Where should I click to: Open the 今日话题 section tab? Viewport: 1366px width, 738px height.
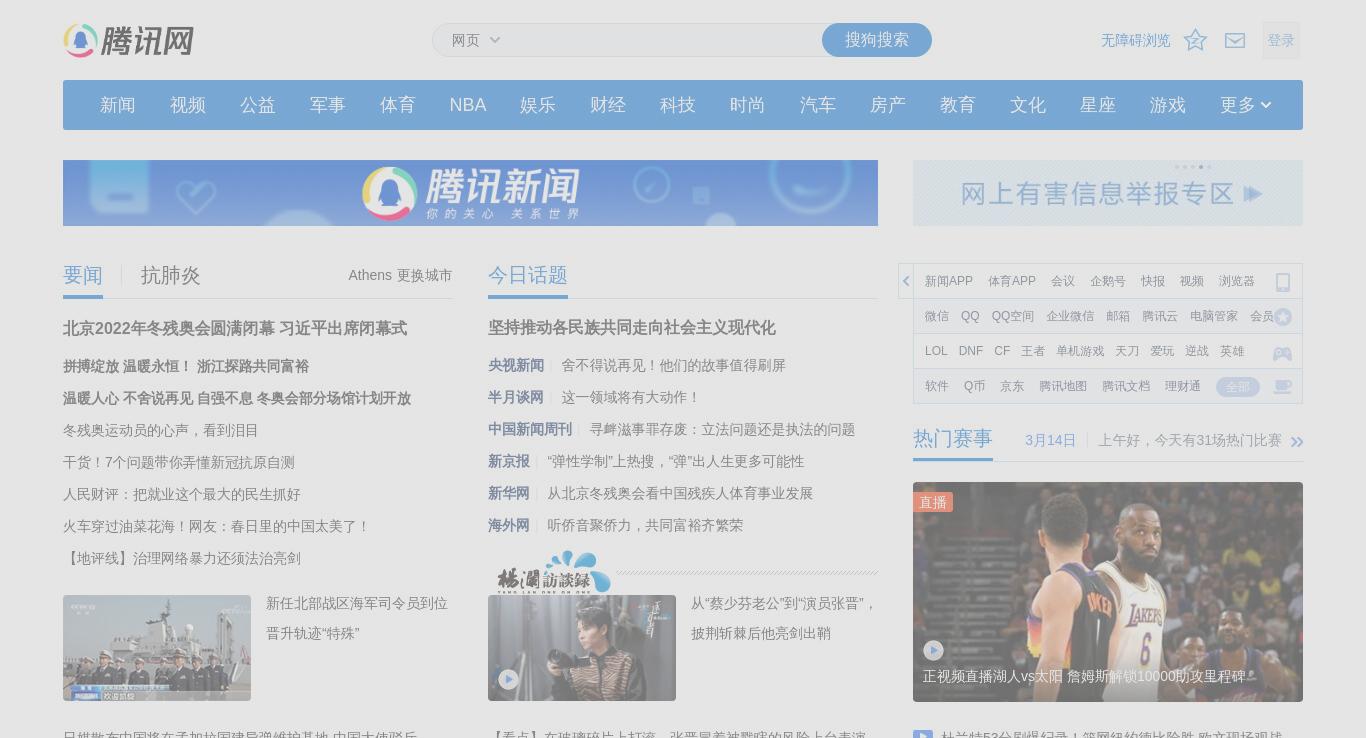(528, 275)
